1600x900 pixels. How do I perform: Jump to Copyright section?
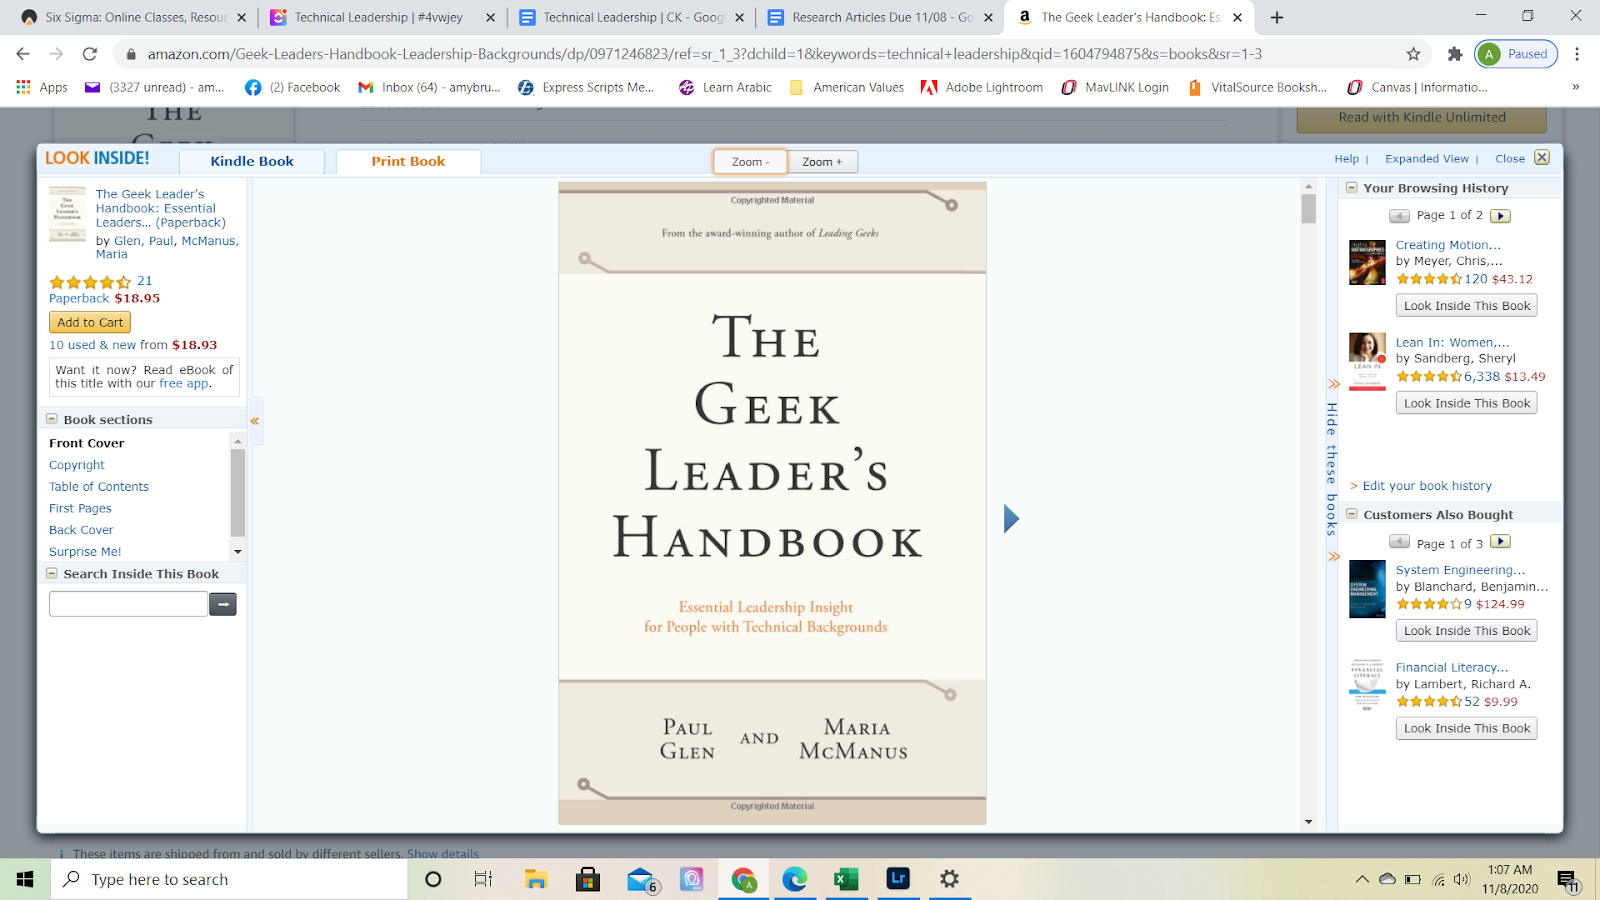point(77,465)
